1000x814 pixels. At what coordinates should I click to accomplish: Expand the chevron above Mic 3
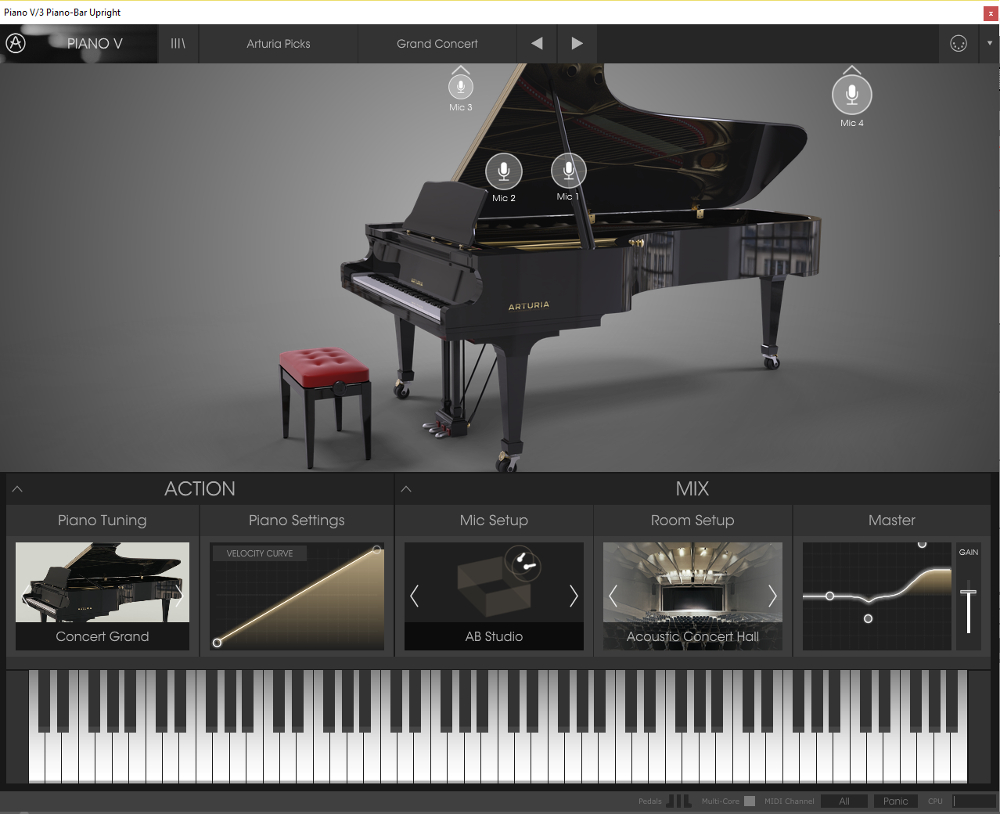point(460,70)
